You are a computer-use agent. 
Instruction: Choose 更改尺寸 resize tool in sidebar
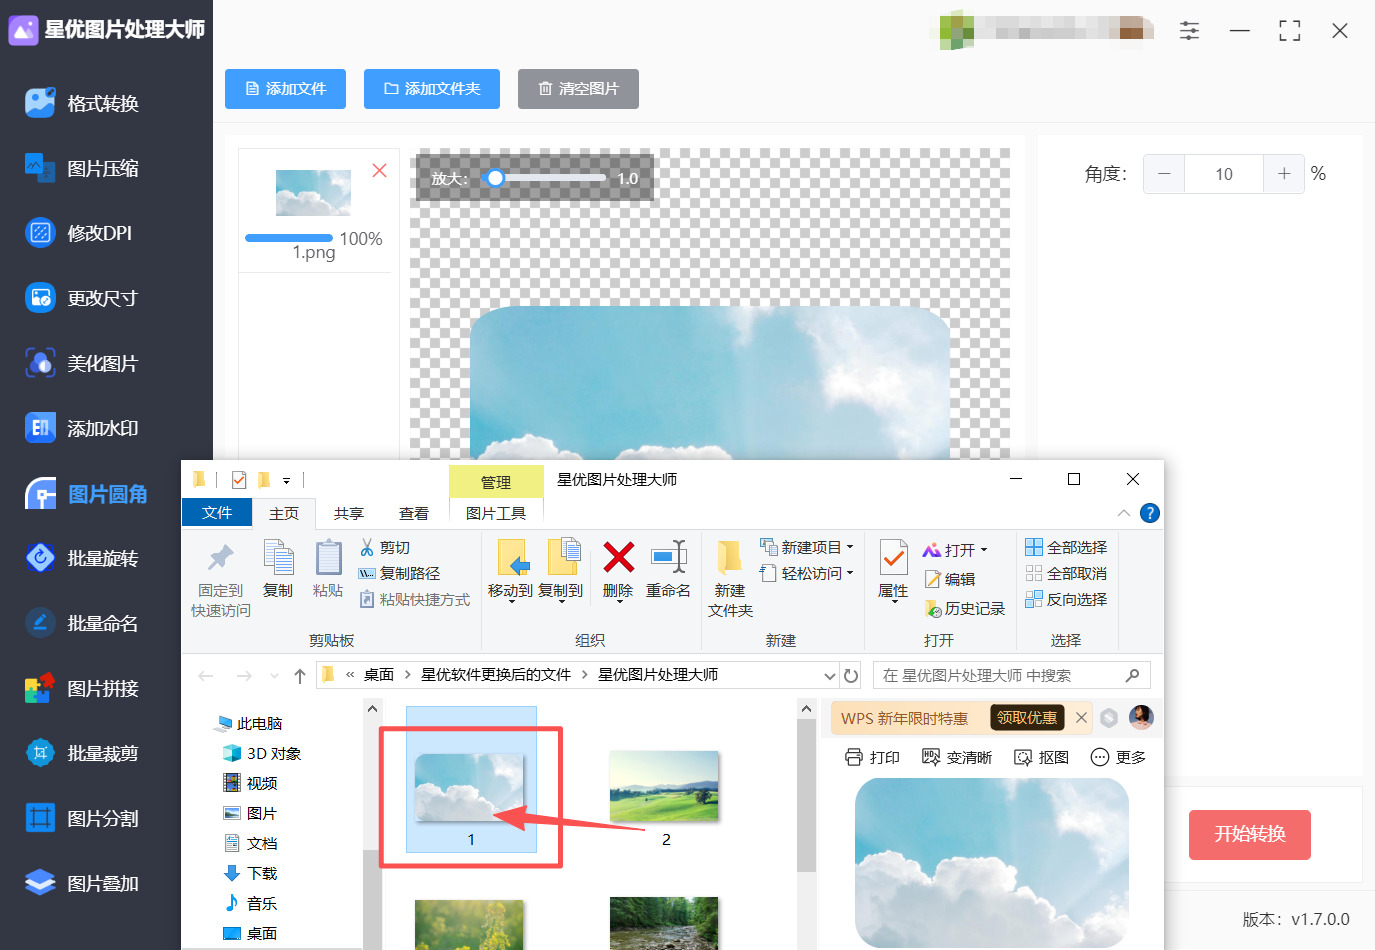(82, 298)
